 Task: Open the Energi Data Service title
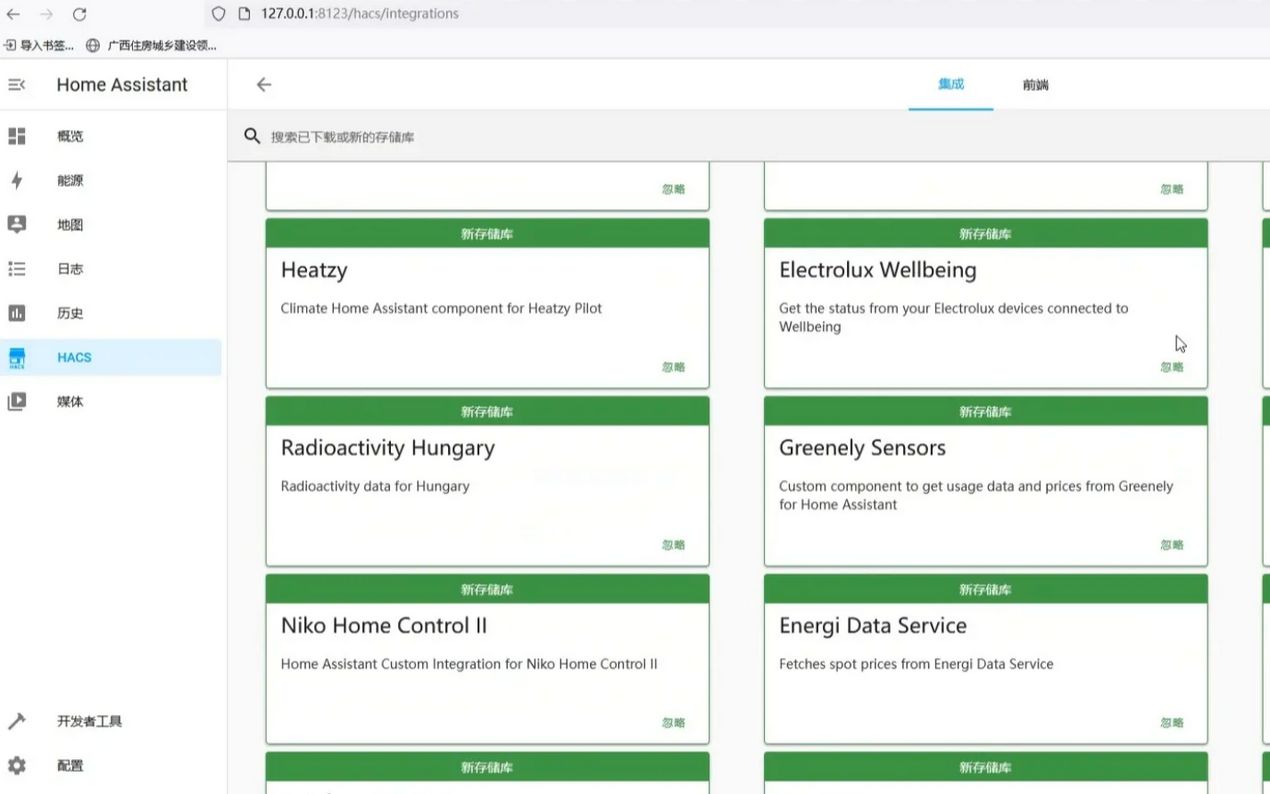tap(873, 626)
